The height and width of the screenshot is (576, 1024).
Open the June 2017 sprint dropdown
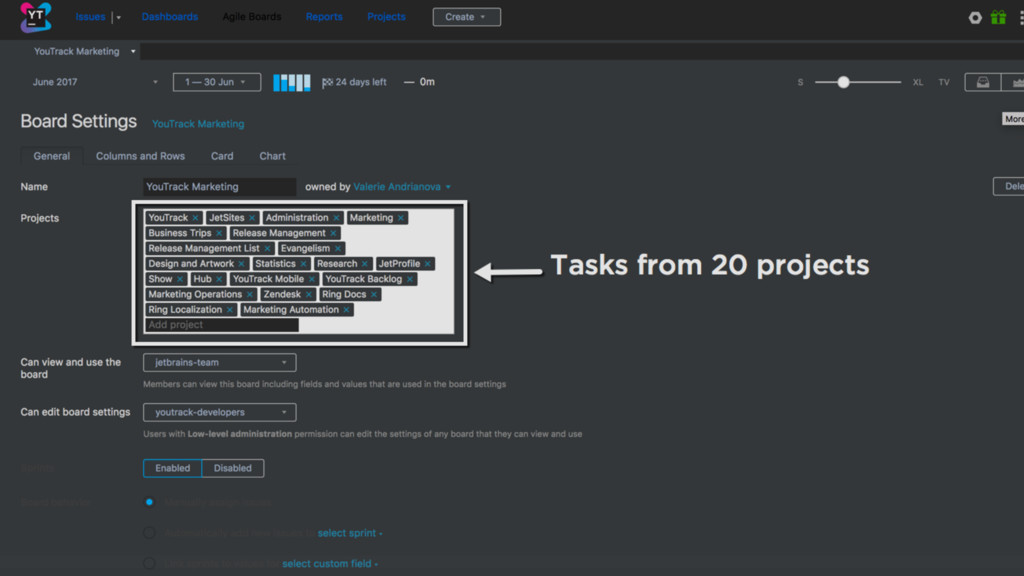[95, 82]
